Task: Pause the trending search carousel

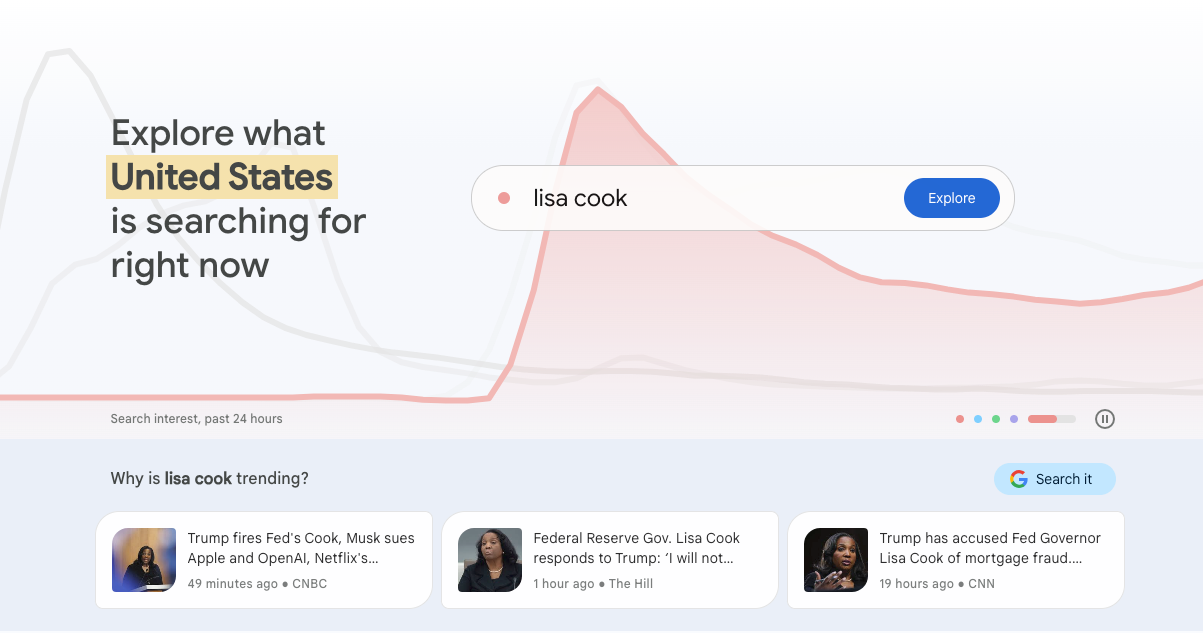Action: [x=1104, y=419]
